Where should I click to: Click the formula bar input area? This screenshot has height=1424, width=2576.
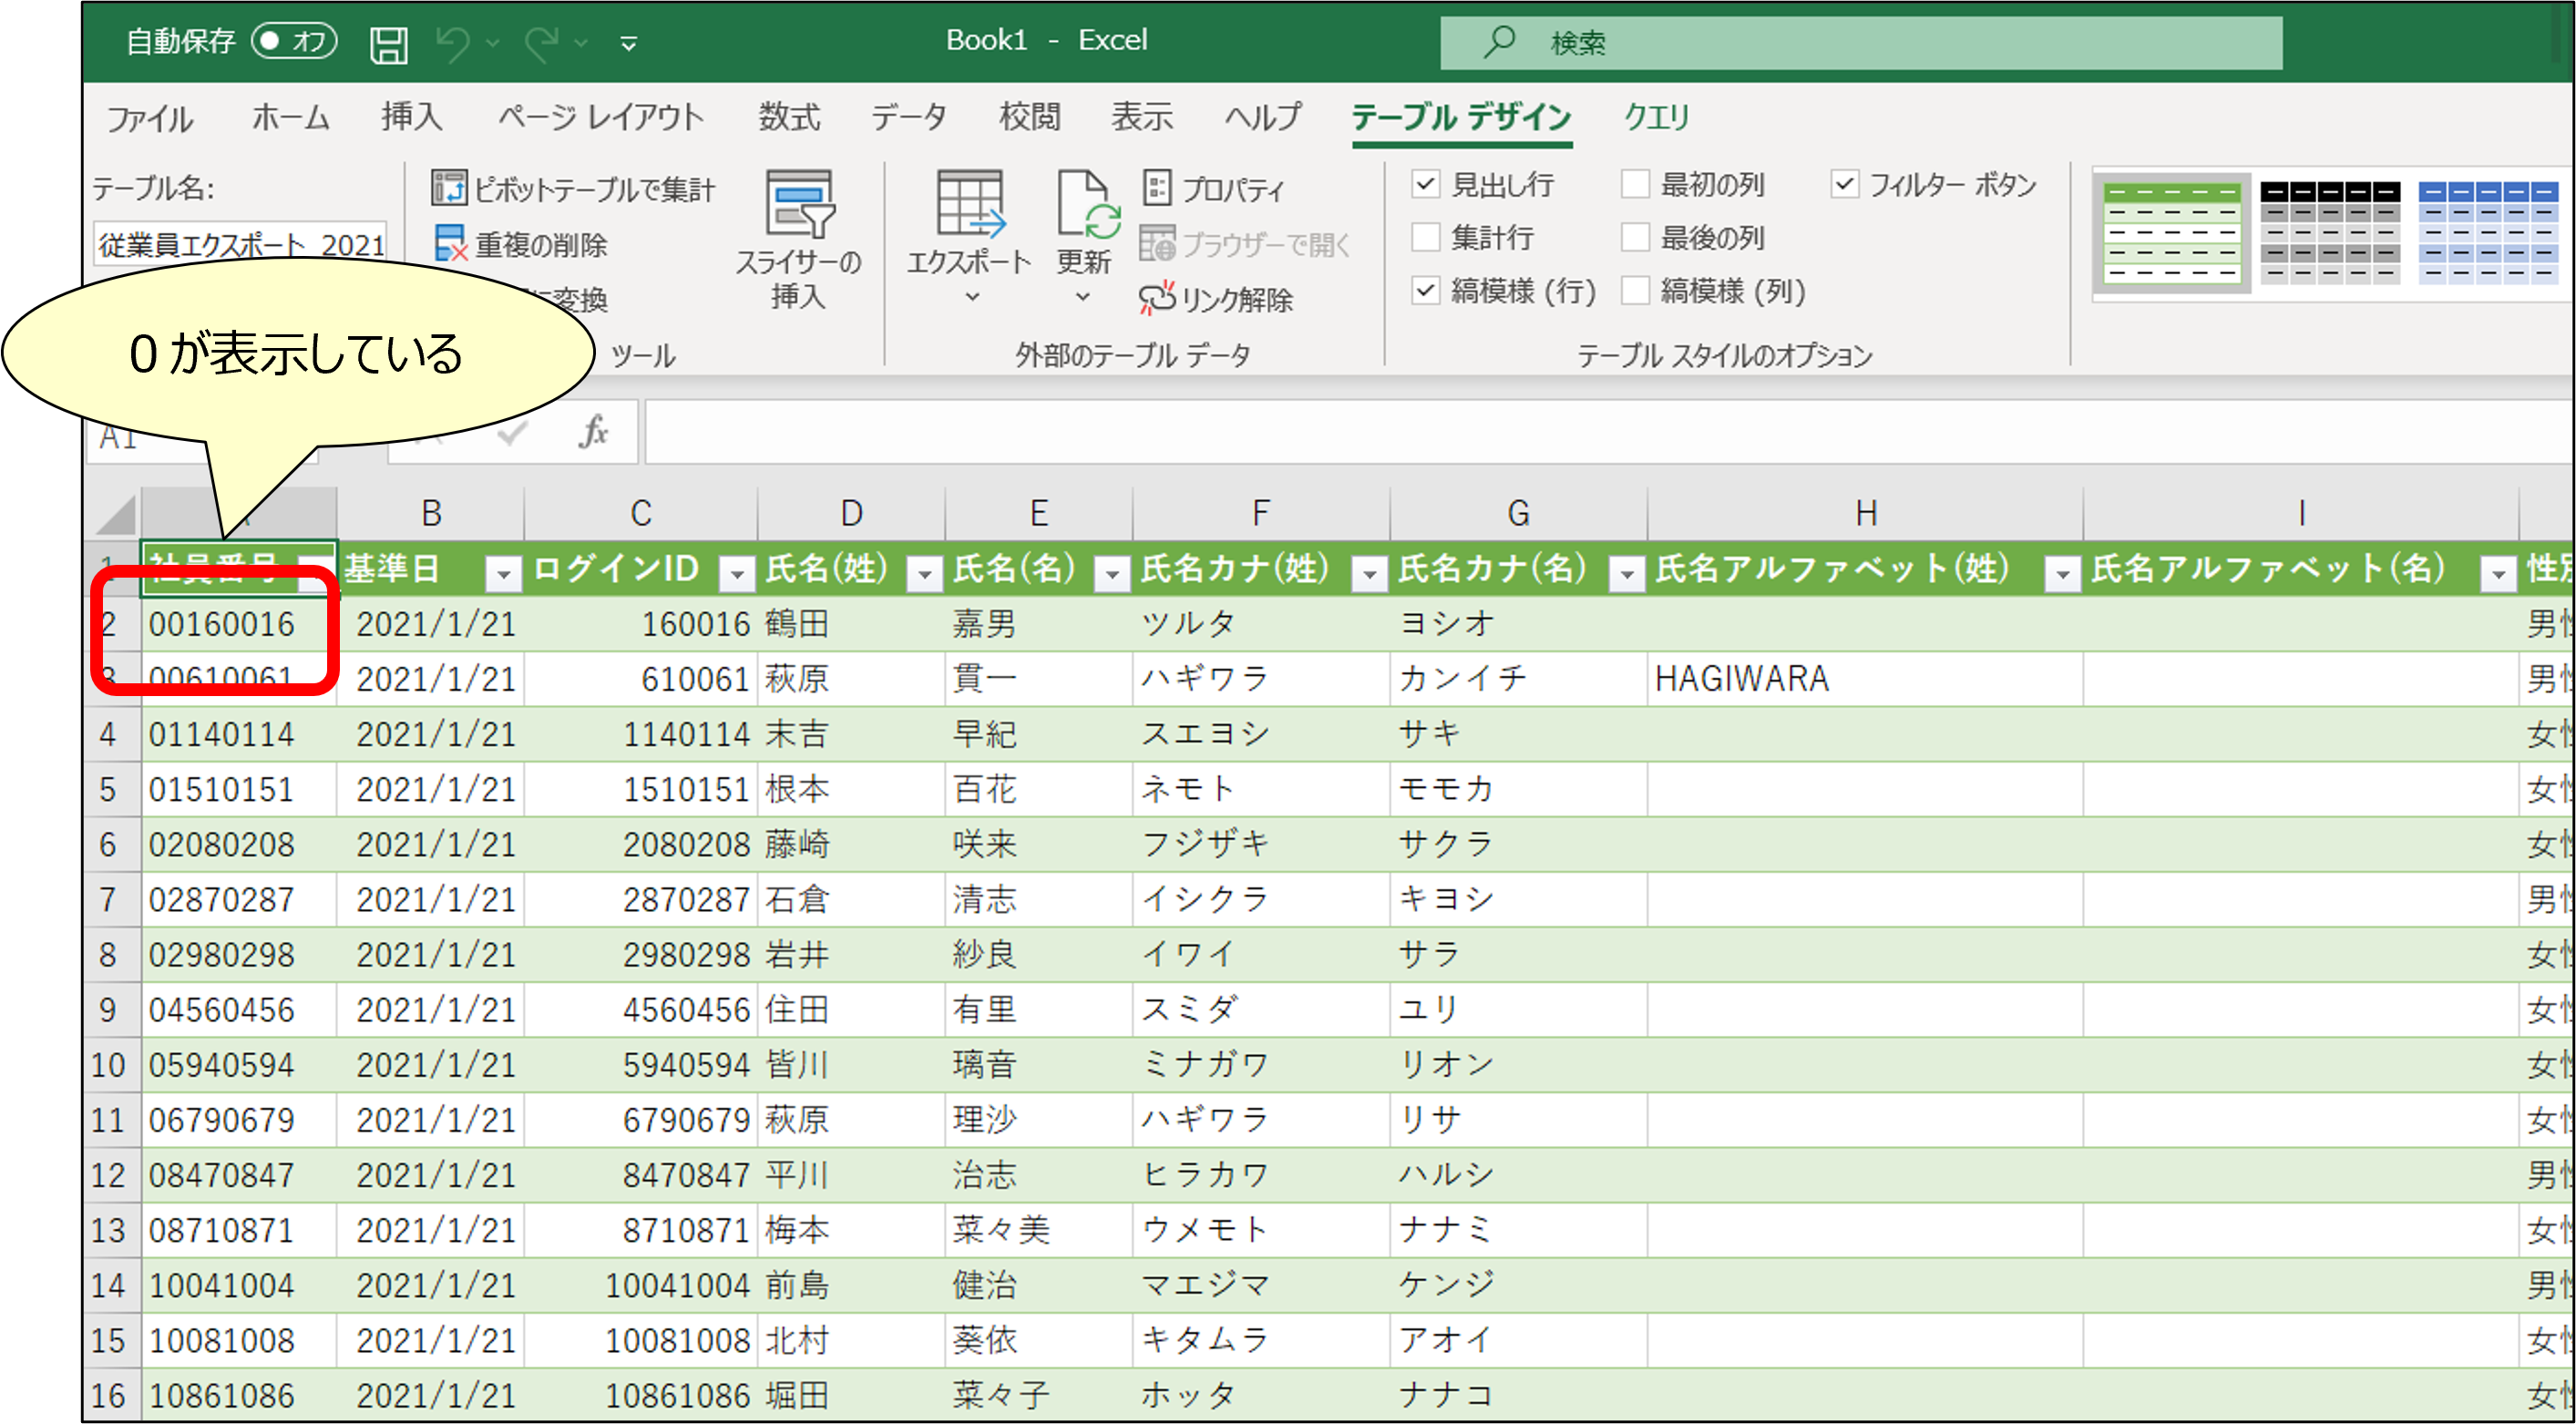coord(1608,433)
